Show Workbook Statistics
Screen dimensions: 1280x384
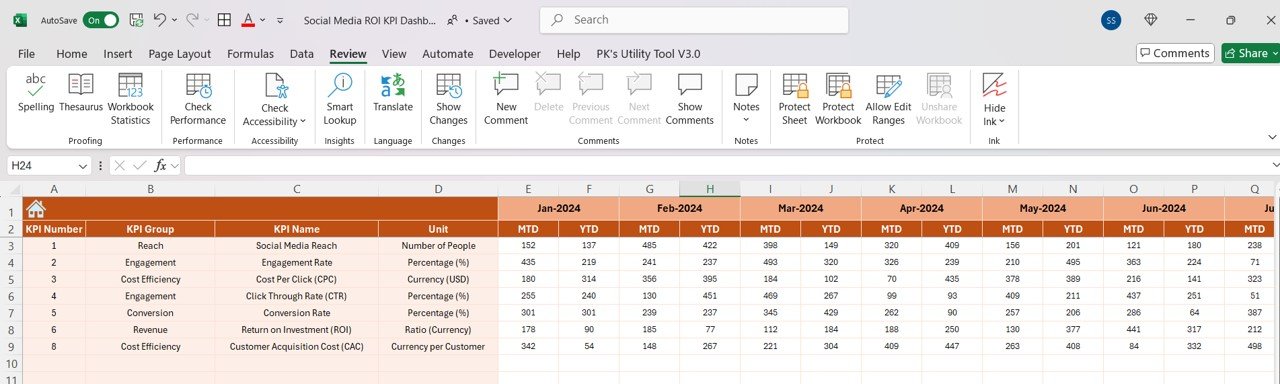(x=130, y=98)
